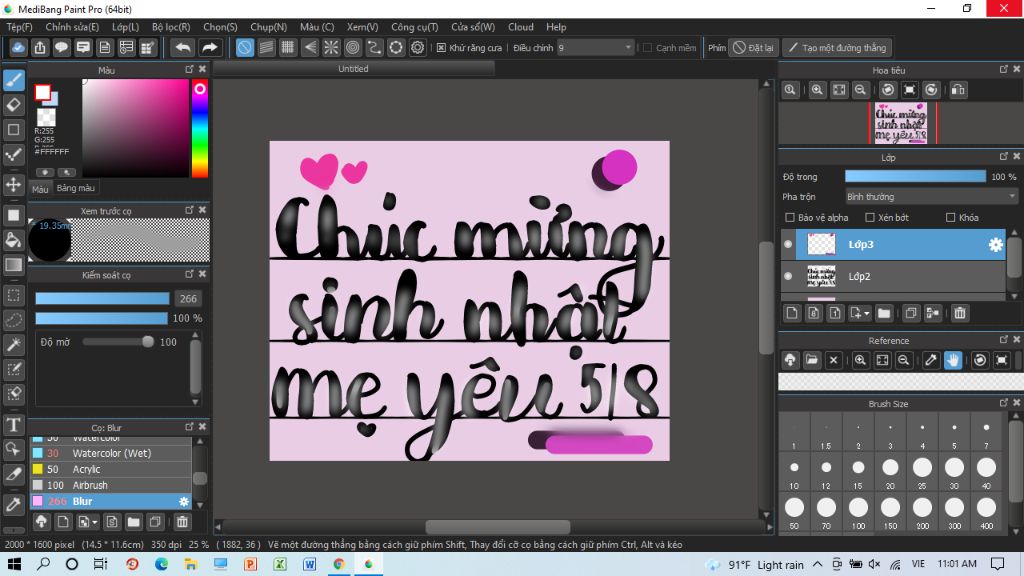Image resolution: width=1024 pixels, height=576 pixels.
Task: Switch to the Bảng màu tab
Action: click(76, 188)
